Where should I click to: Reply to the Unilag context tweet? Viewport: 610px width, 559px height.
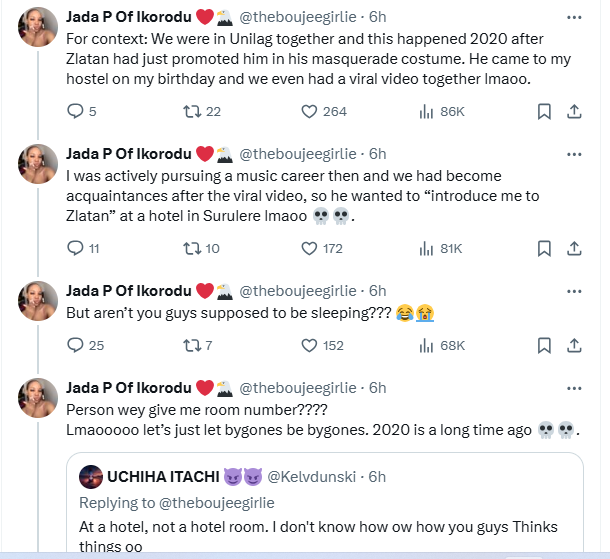click(76, 111)
